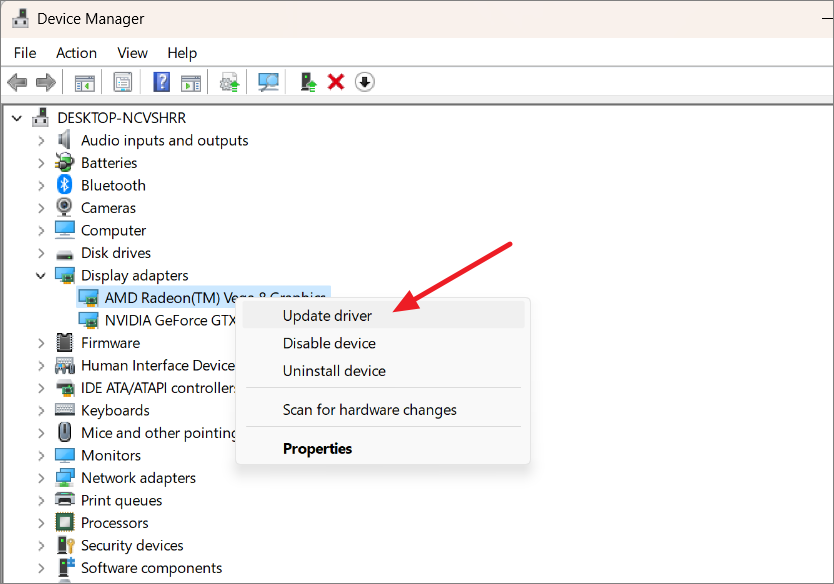Choose Uninstall device from context menu
The image size is (834, 584).
tap(383, 371)
